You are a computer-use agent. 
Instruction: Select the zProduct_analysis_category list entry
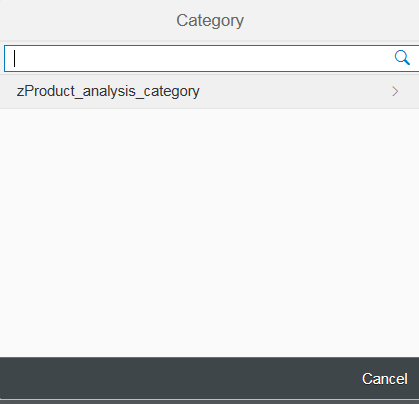tap(209, 91)
